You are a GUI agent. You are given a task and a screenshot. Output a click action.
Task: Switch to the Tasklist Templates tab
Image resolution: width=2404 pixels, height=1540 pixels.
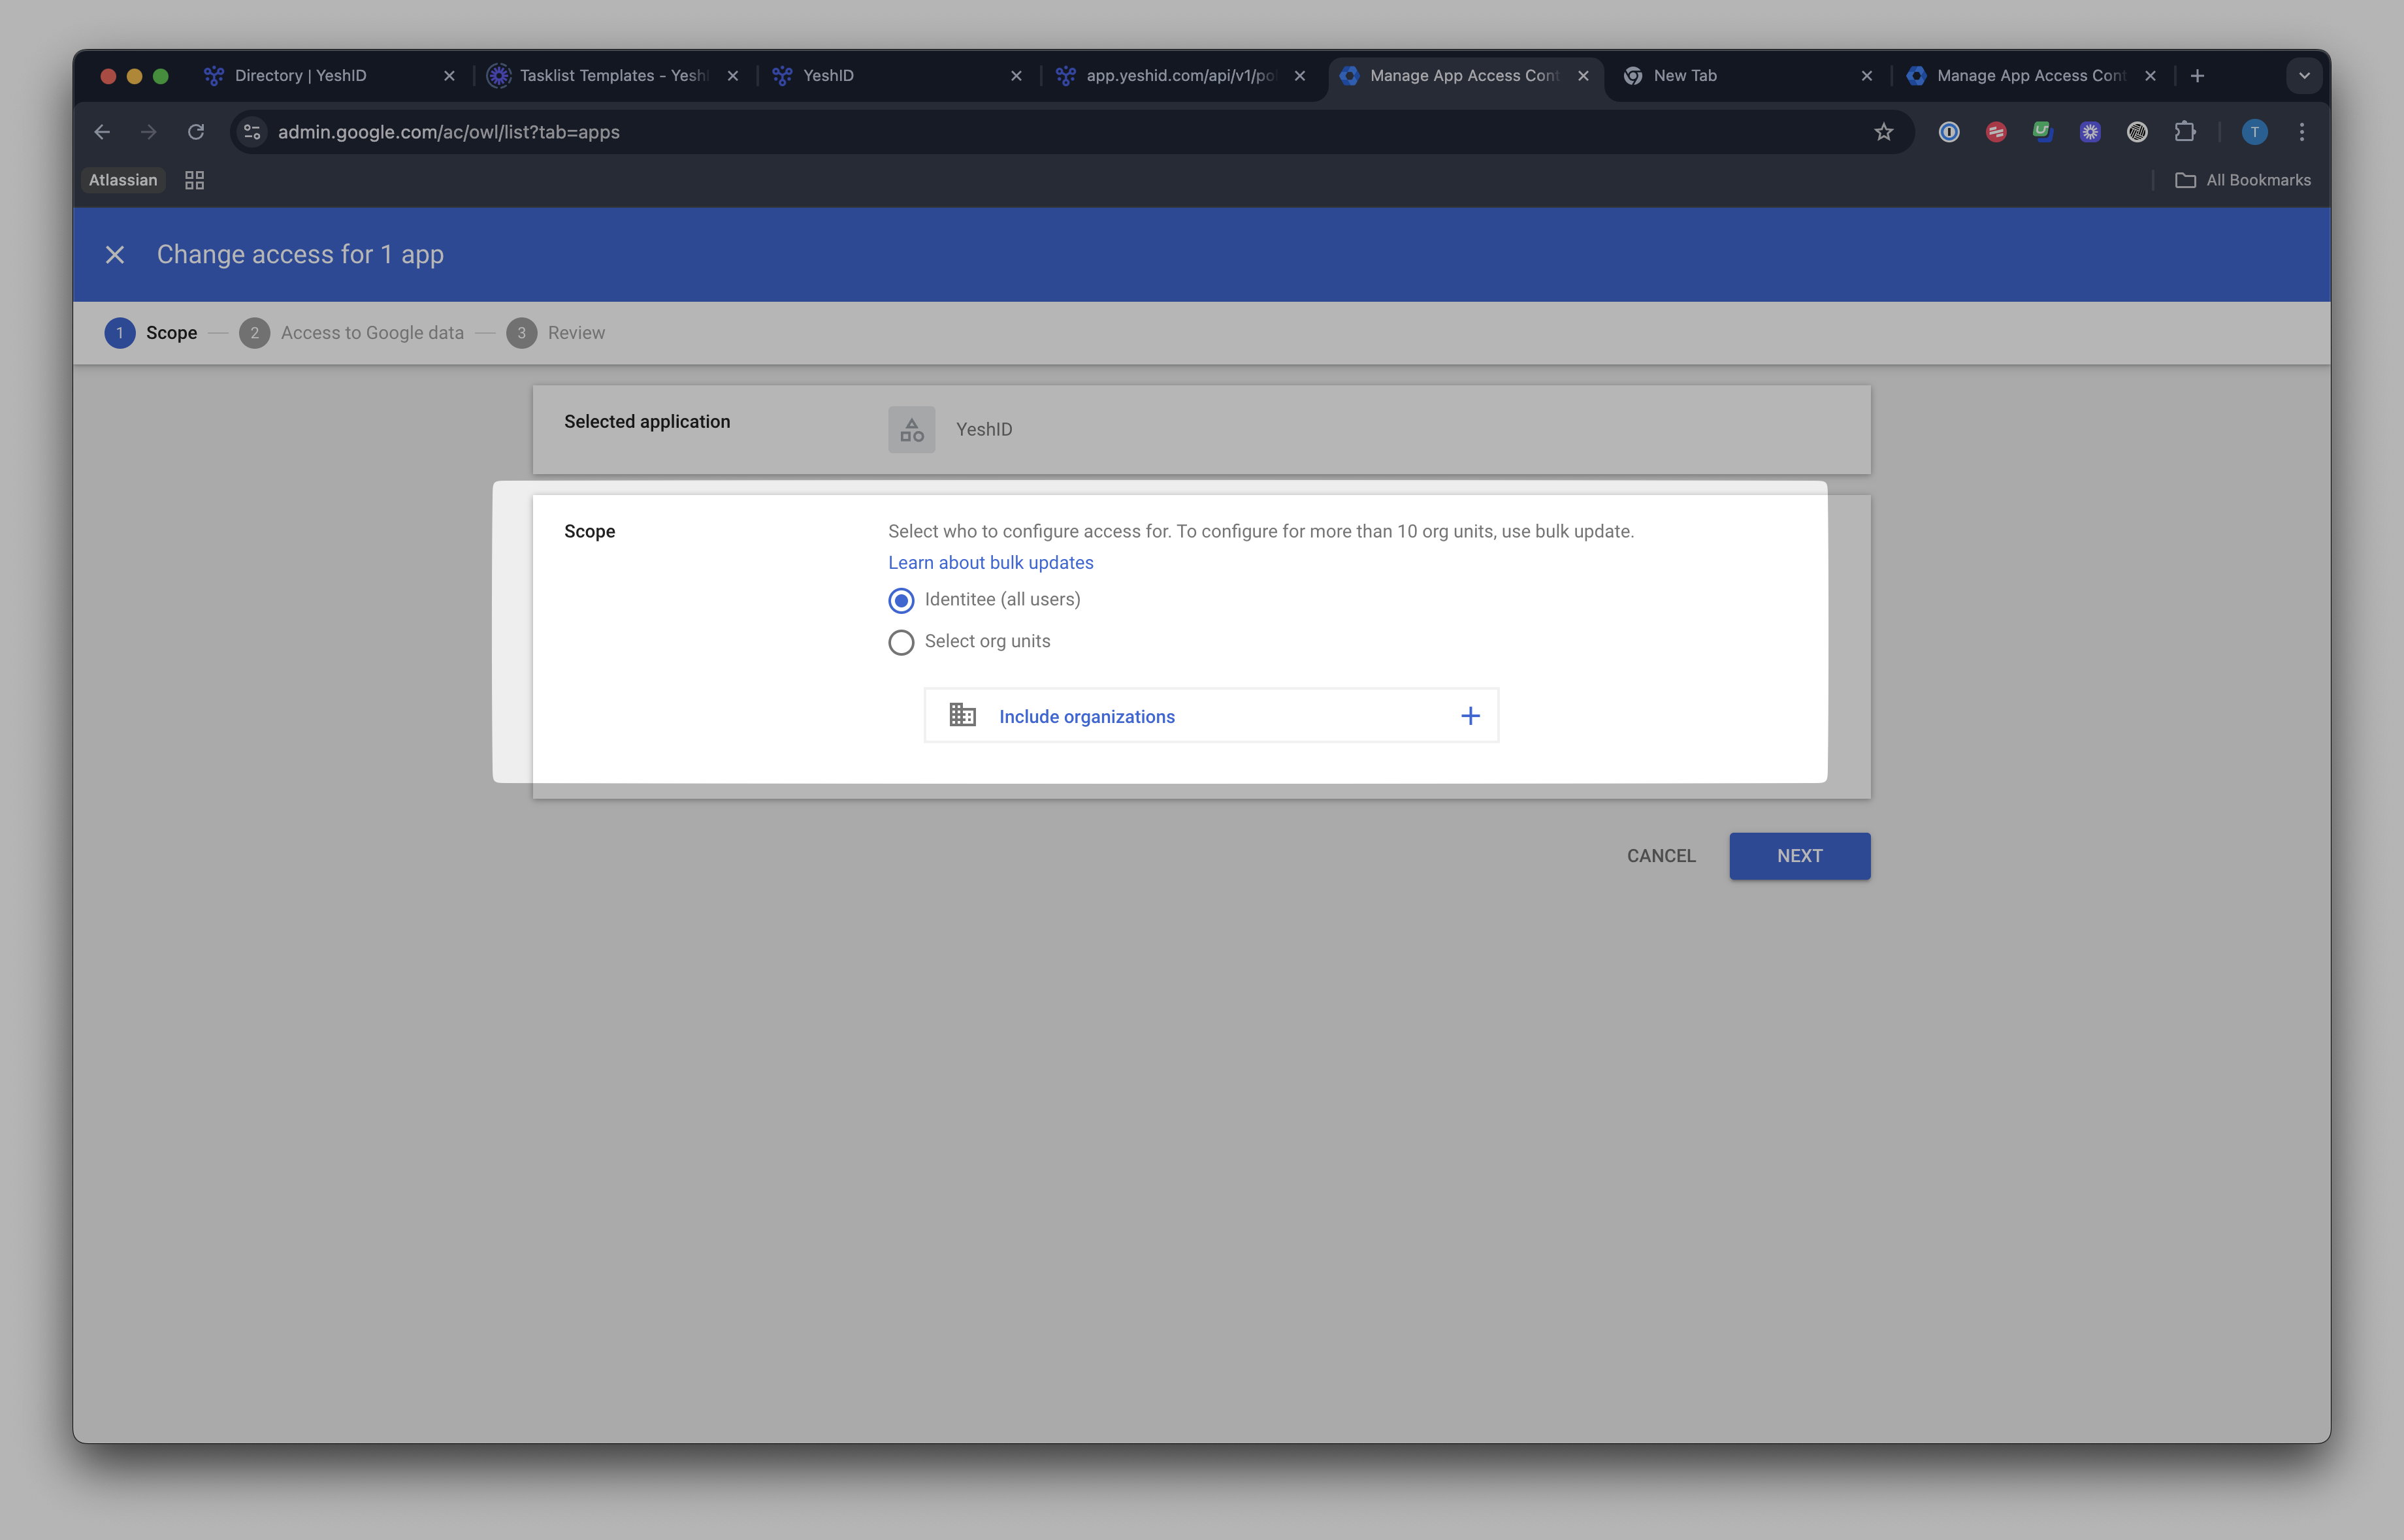[x=613, y=76]
